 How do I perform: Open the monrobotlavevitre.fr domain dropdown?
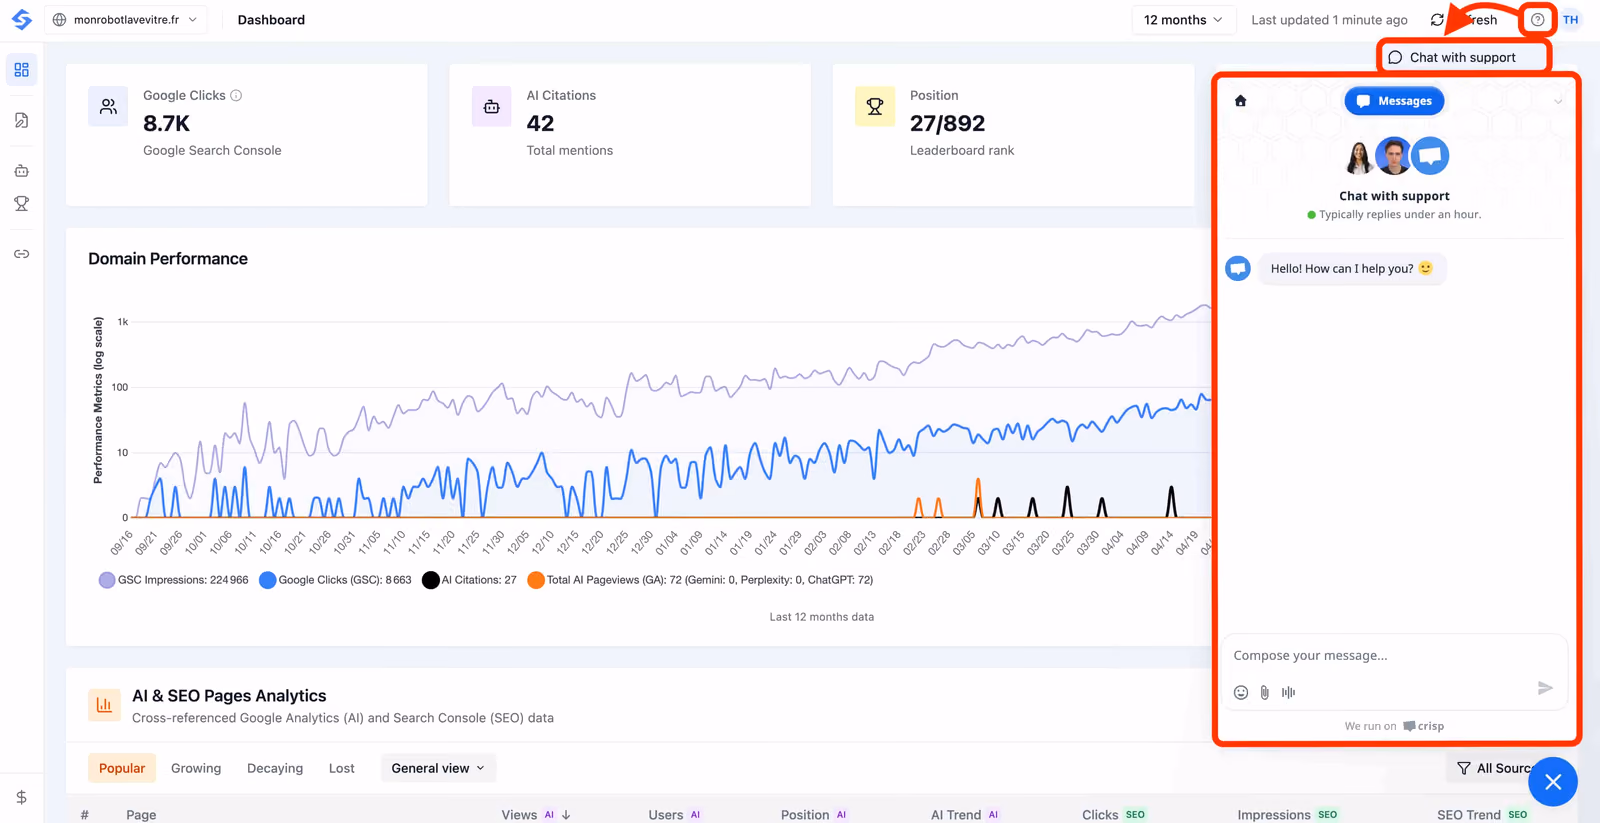pyautogui.click(x=126, y=20)
